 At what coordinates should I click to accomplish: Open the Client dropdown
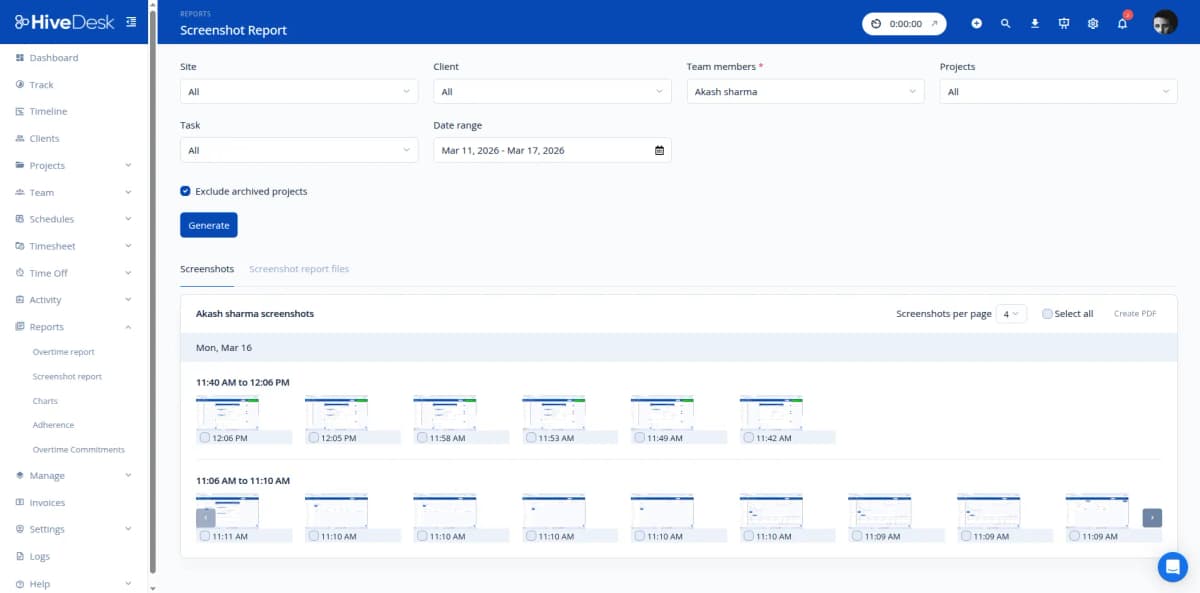[552, 90]
